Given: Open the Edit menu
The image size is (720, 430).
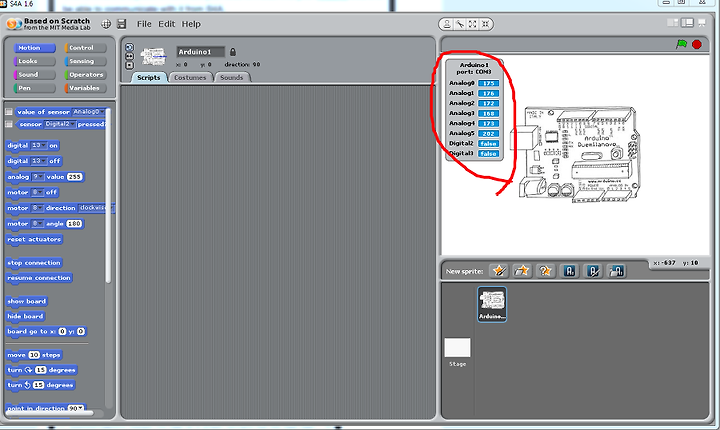Looking at the screenshot, I should pyautogui.click(x=167, y=24).
